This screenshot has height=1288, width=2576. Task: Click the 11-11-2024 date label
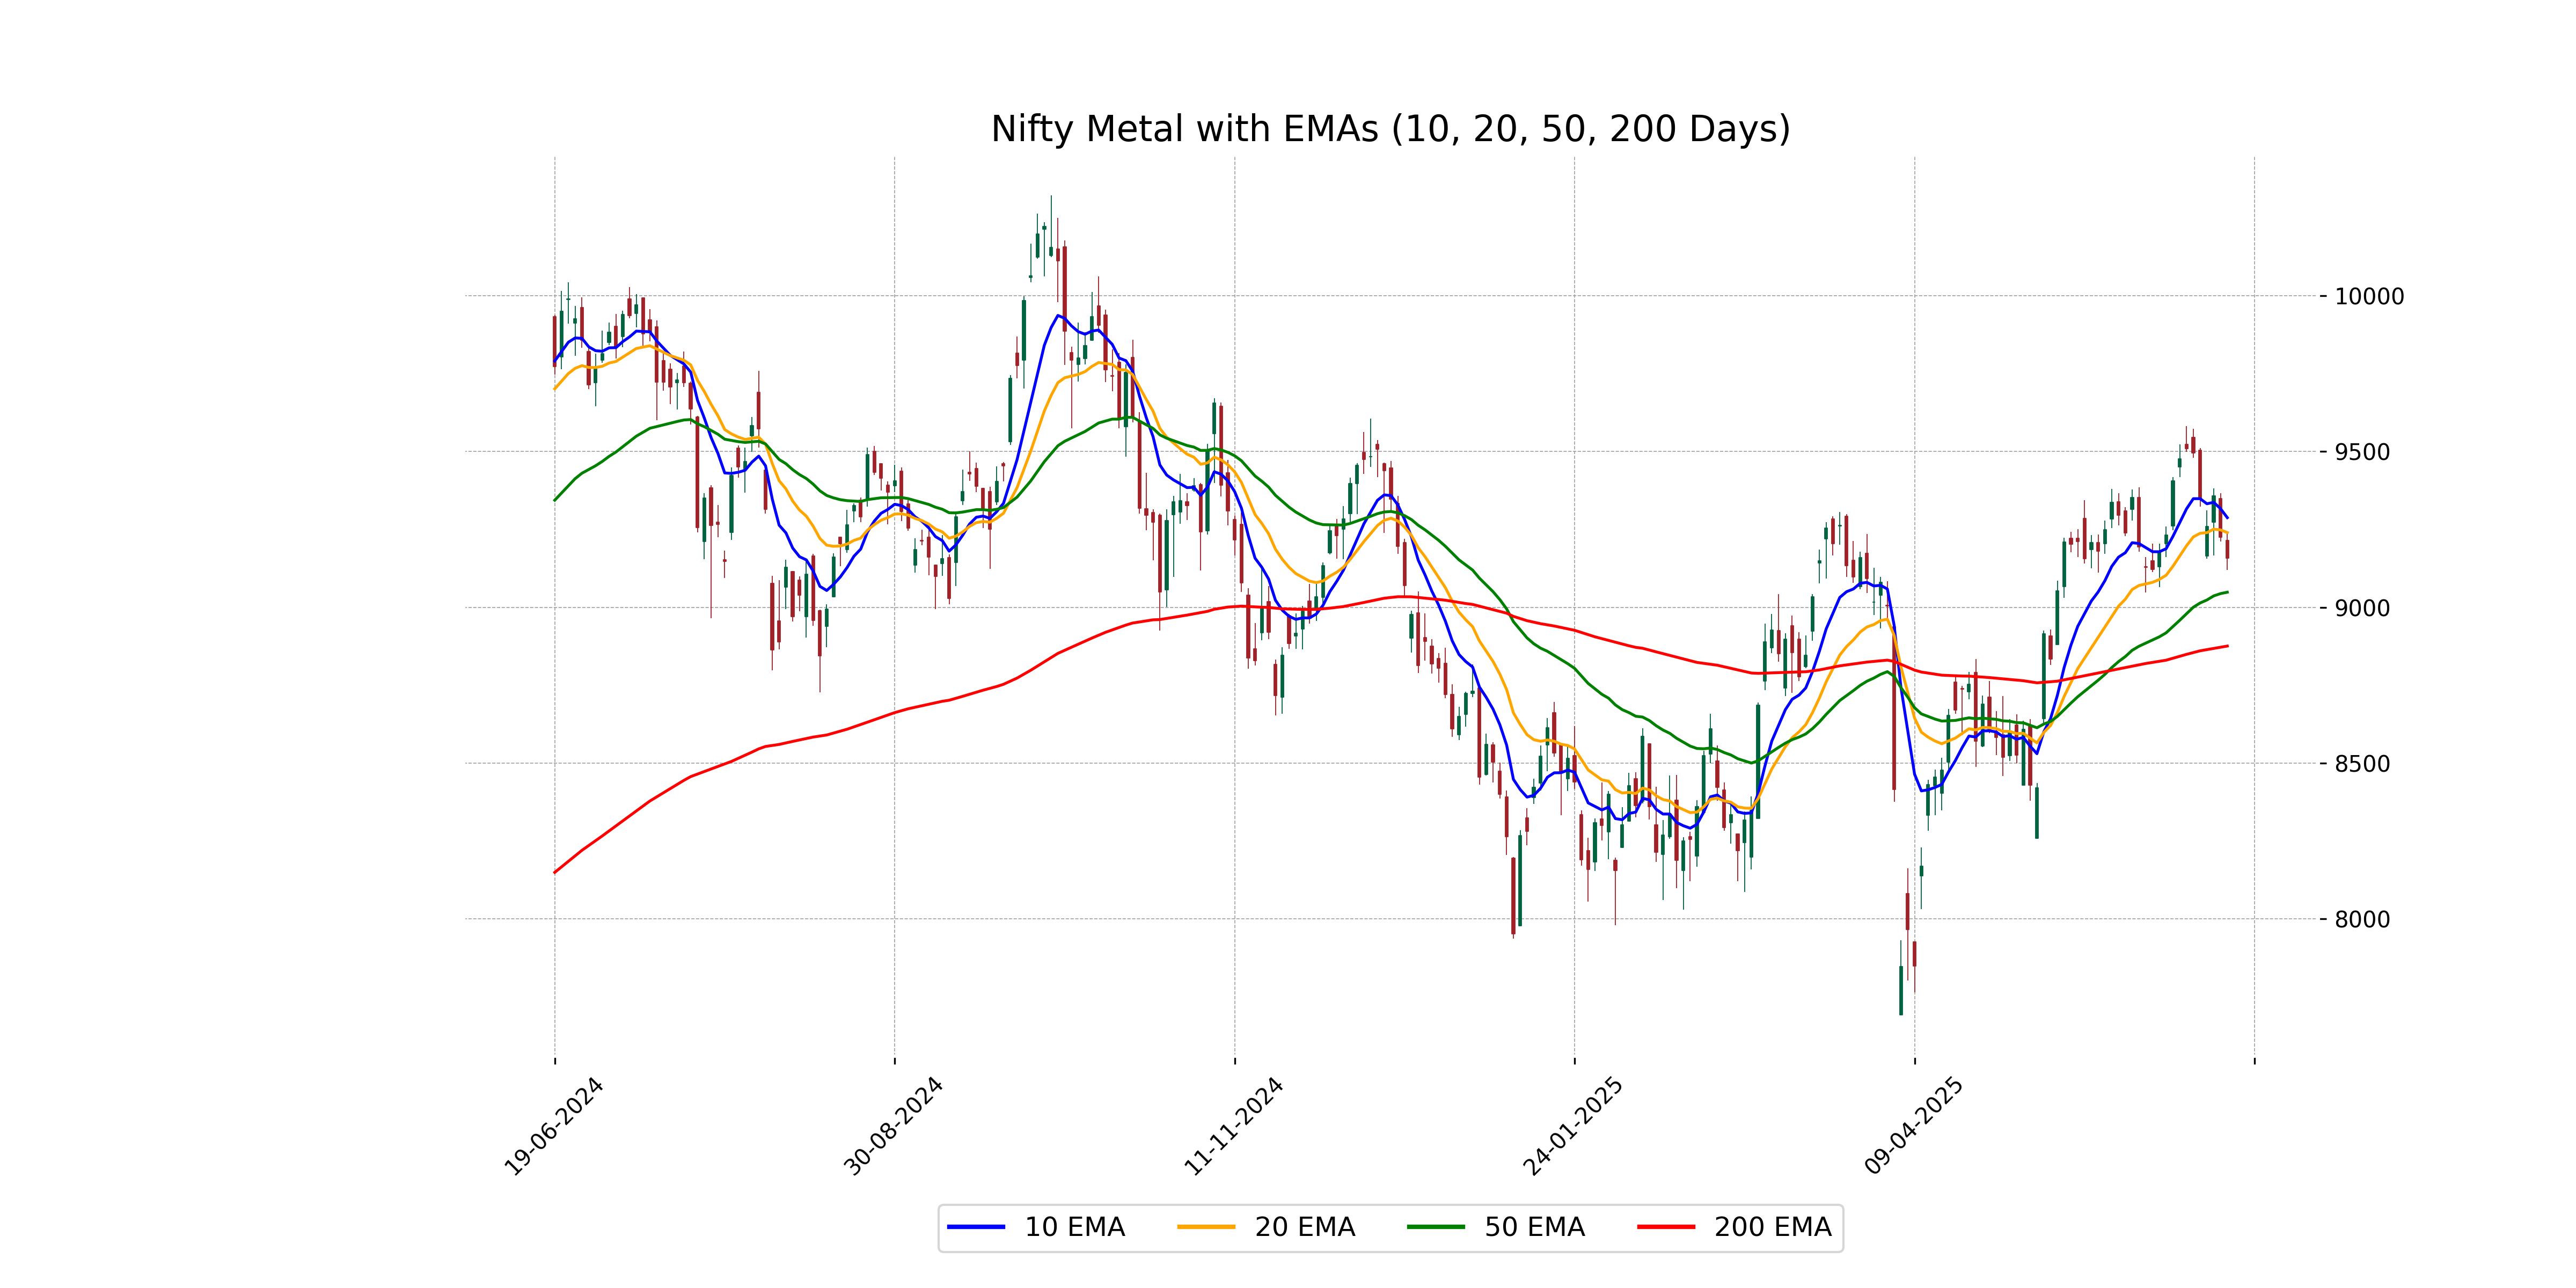point(1233,1126)
